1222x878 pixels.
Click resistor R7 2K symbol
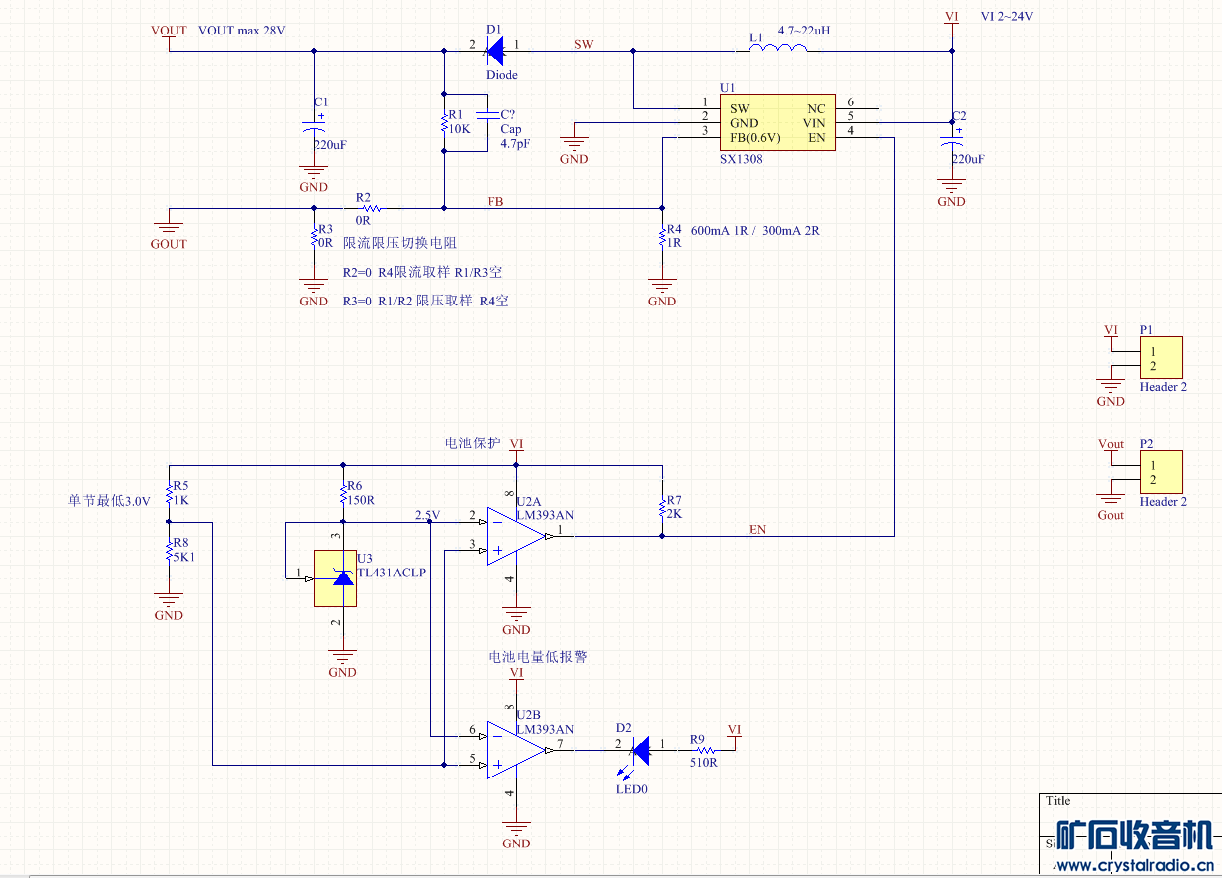click(x=661, y=507)
